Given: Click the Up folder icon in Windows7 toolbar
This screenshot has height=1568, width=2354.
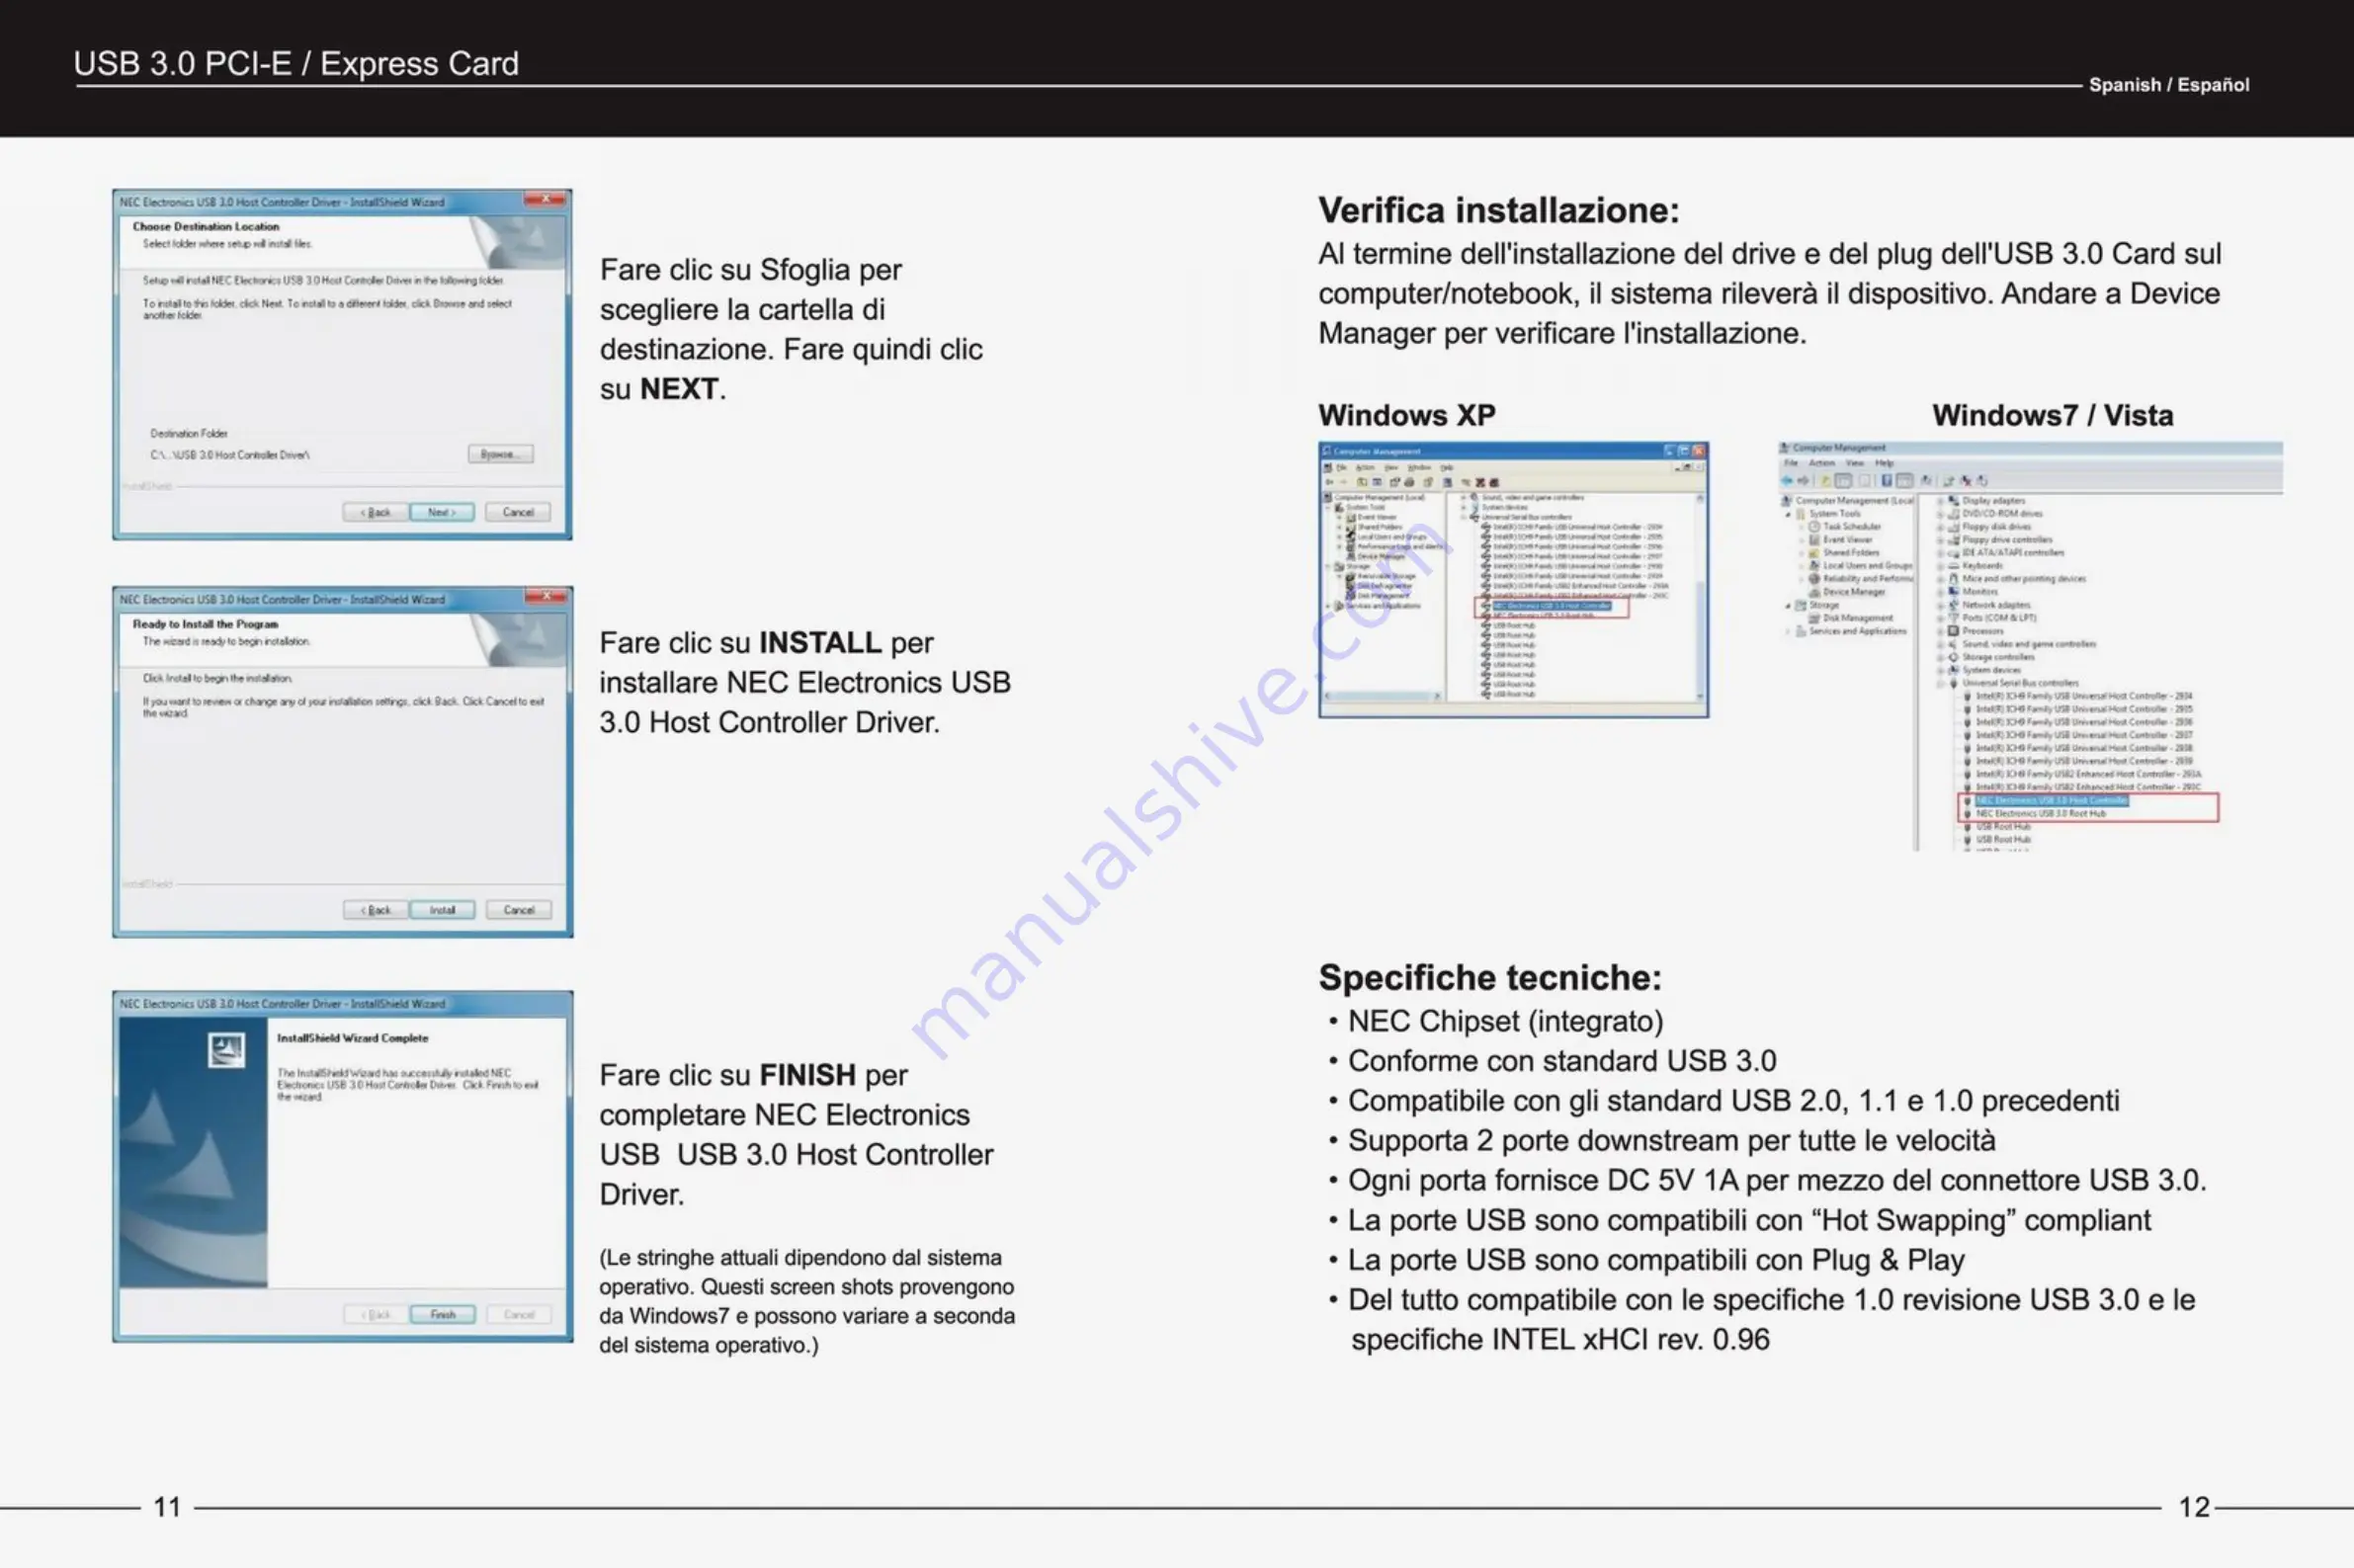Looking at the screenshot, I should (x=1825, y=481).
